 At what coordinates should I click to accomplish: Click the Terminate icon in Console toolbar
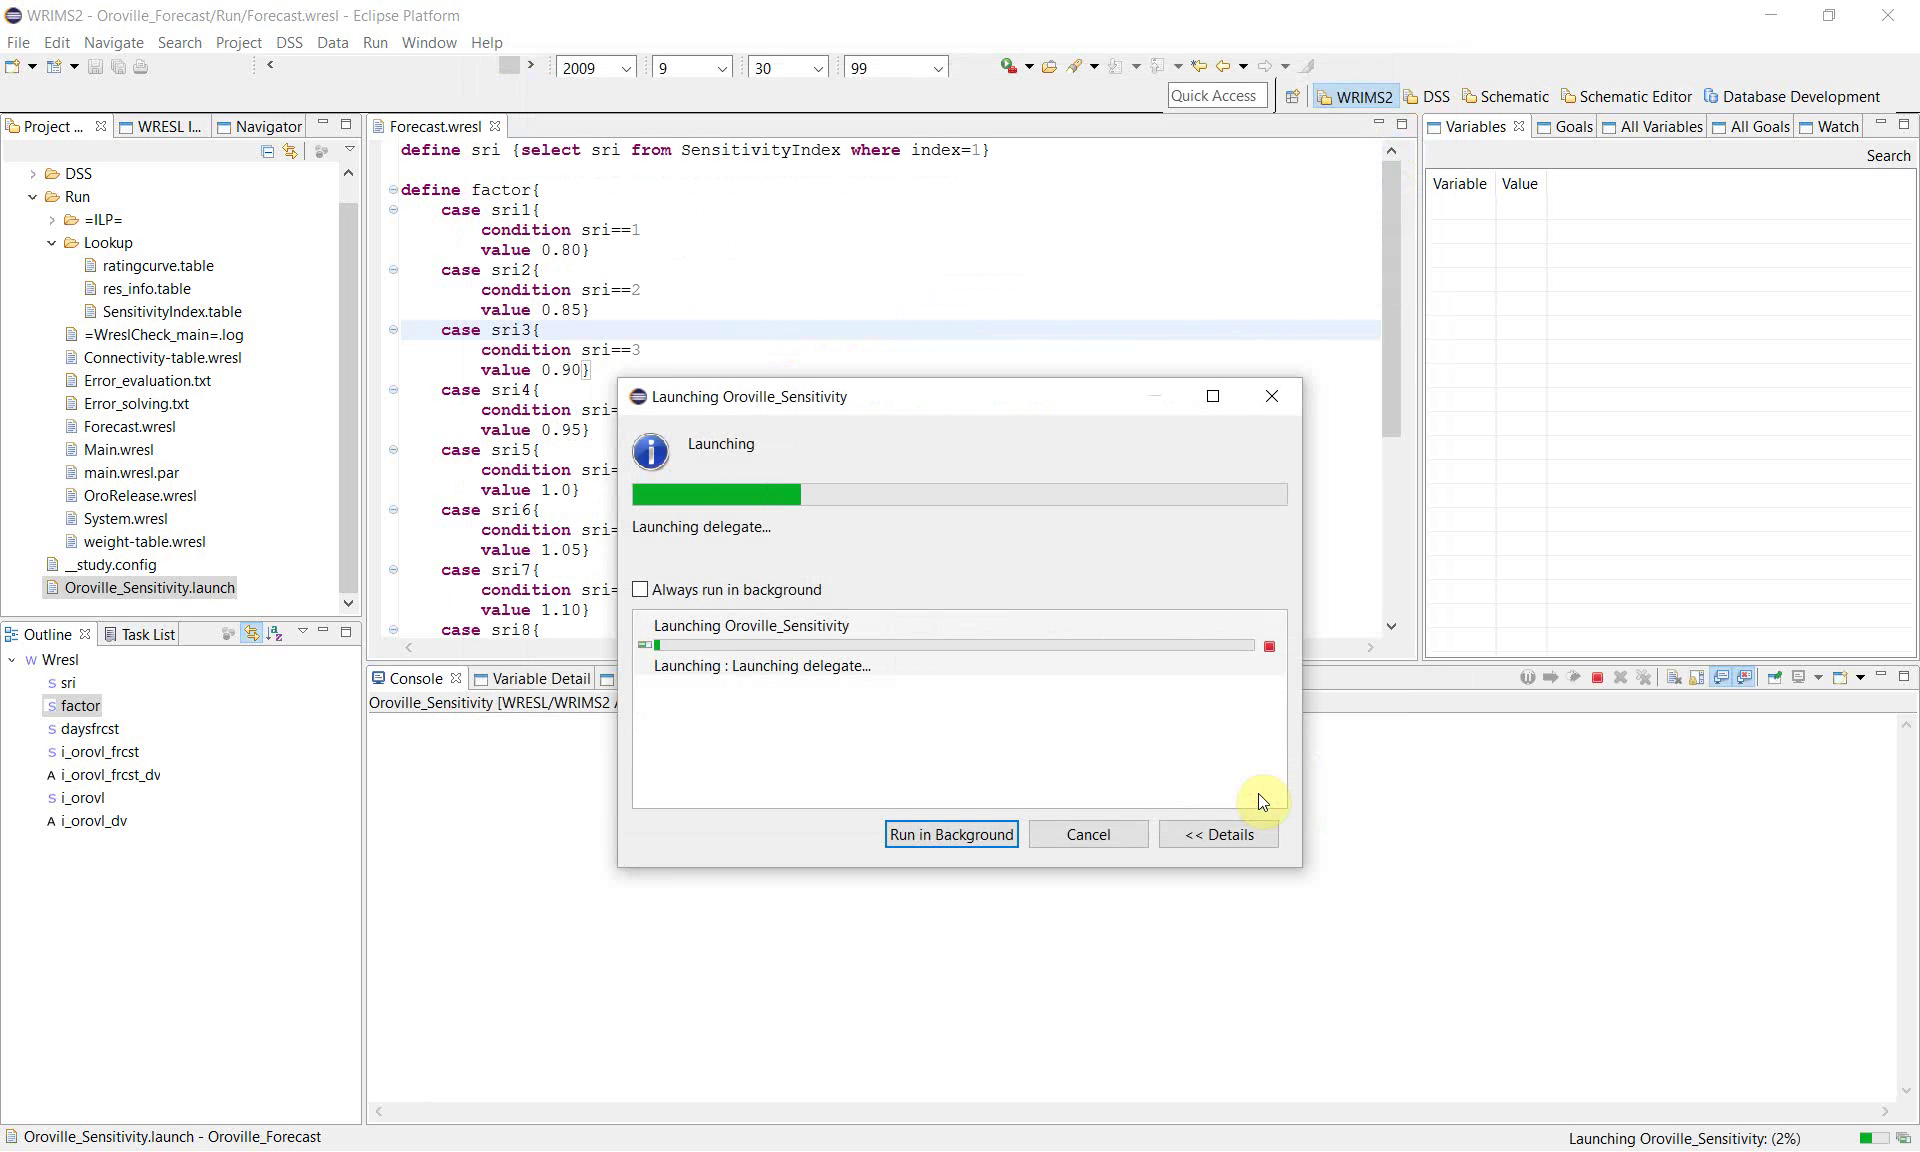[1597, 678]
